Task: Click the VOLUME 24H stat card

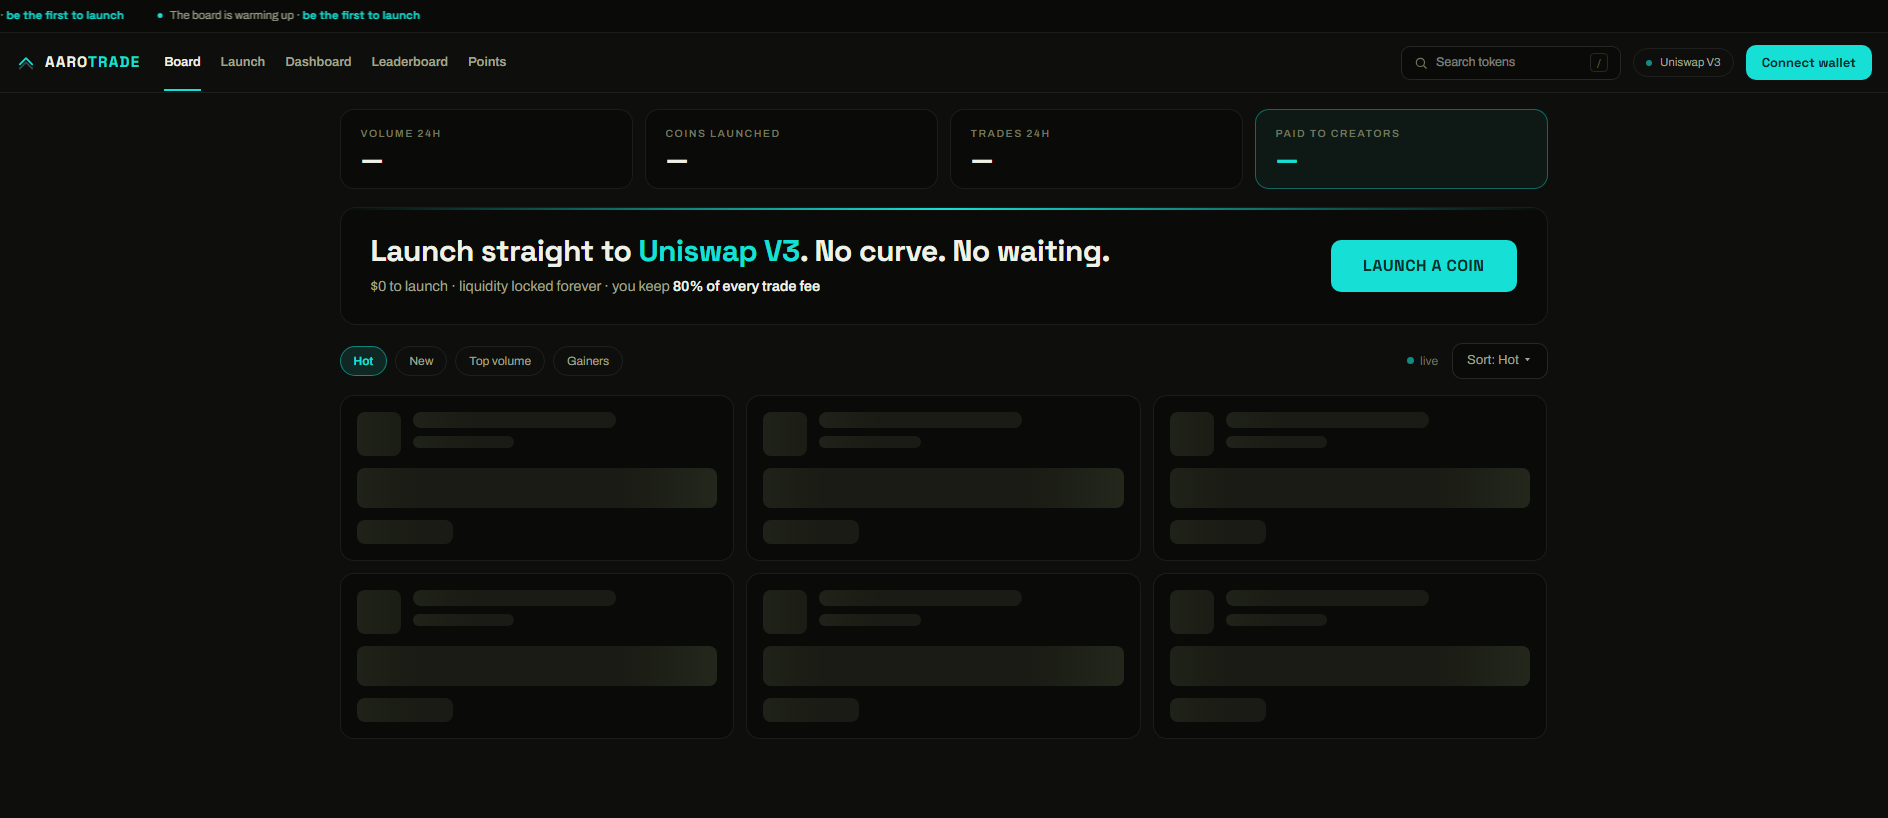Action: pyautogui.click(x=486, y=149)
